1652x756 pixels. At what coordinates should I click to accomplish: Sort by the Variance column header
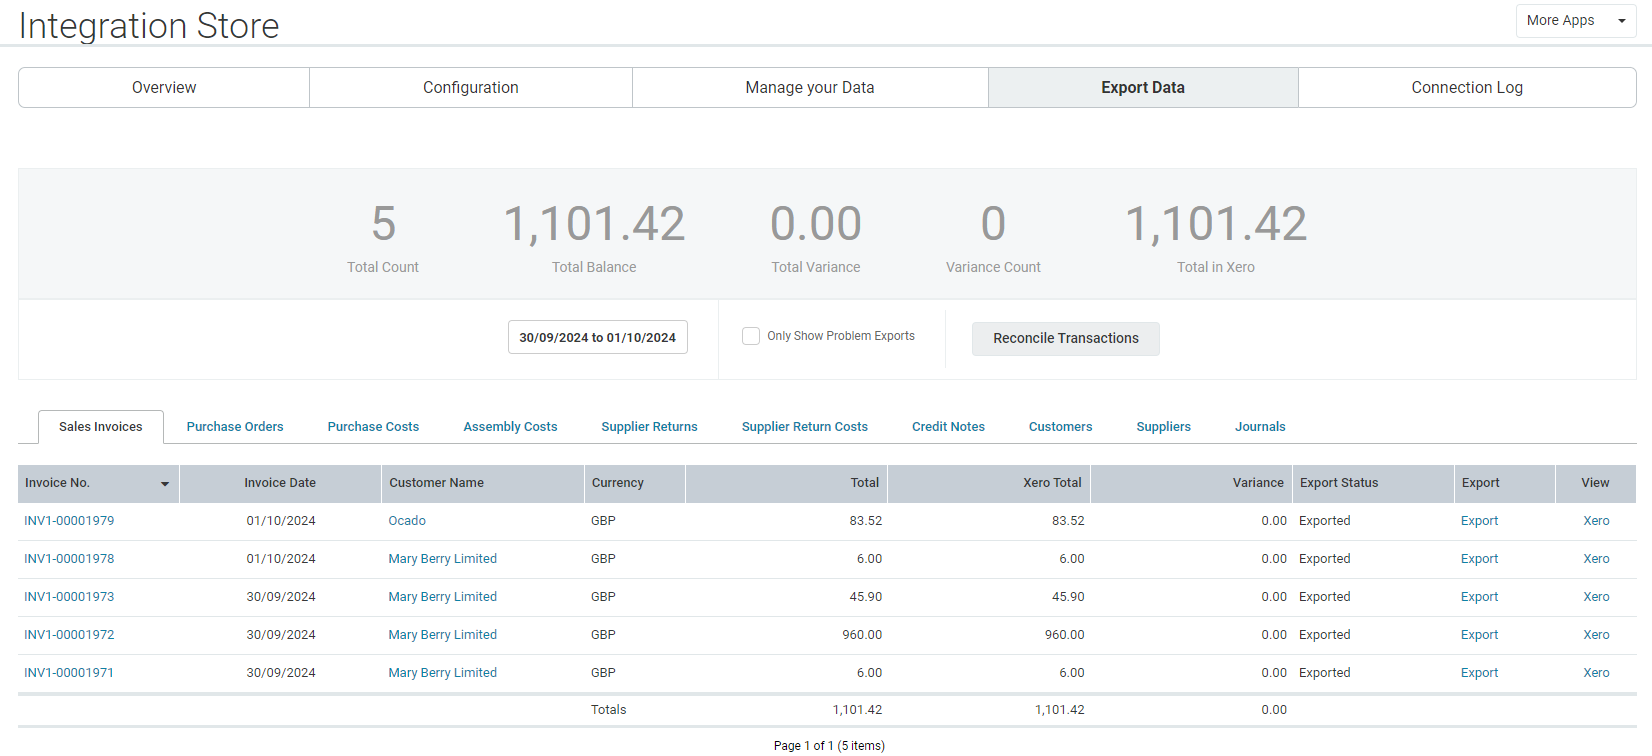click(1257, 483)
